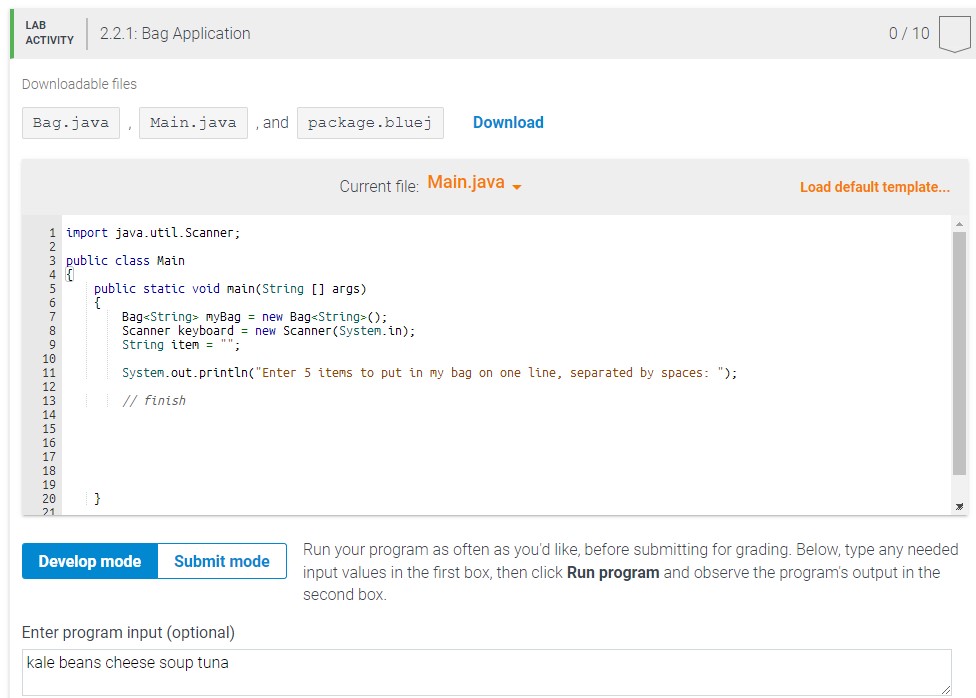Click the Download link for the files
The image size is (976, 698).
point(508,122)
